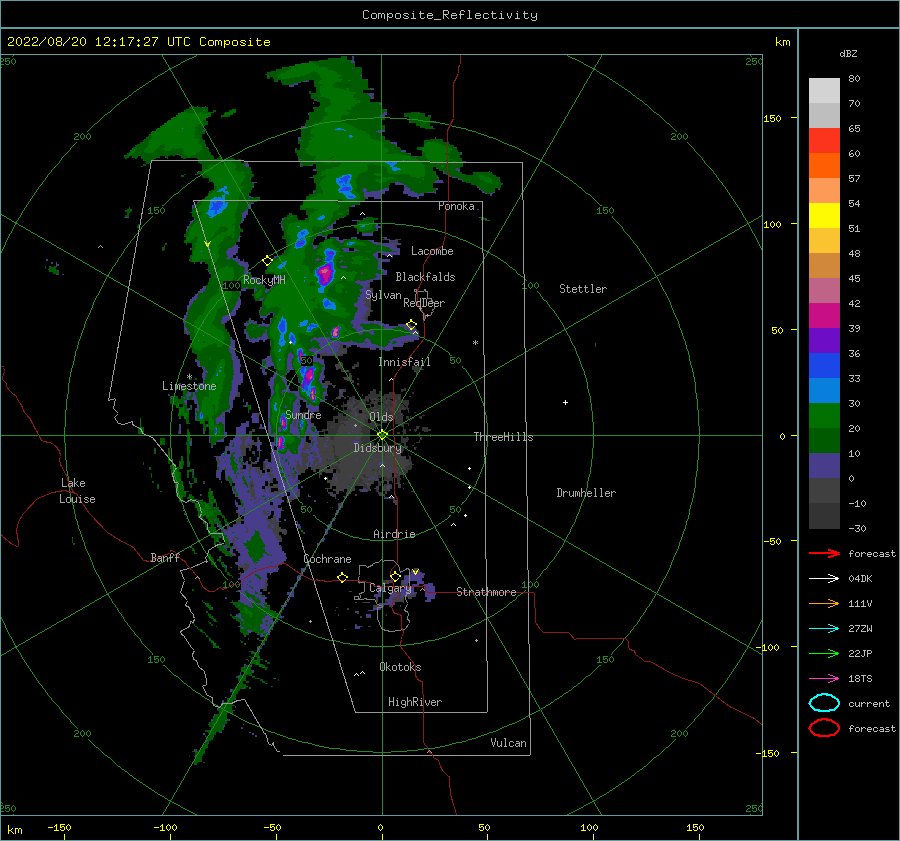Click the yellow diamond marker below RedDeer

411,325
